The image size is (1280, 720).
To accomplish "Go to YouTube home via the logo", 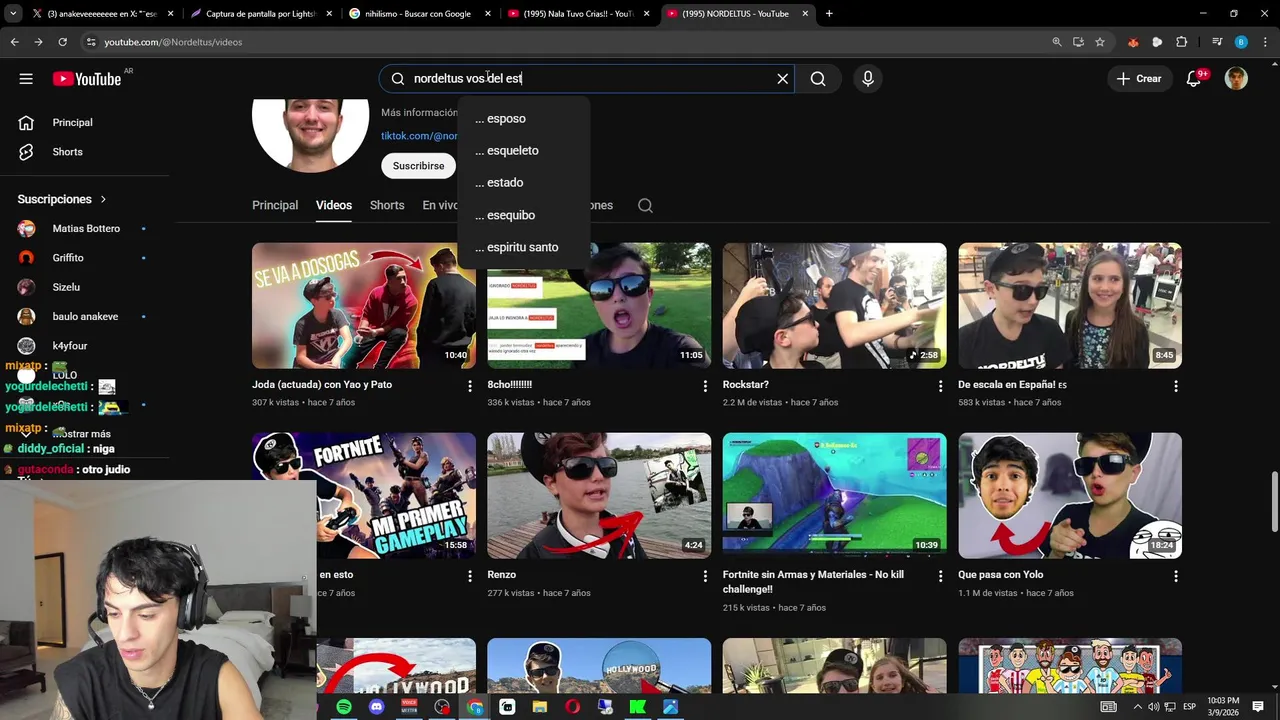I will click(x=87, y=79).
